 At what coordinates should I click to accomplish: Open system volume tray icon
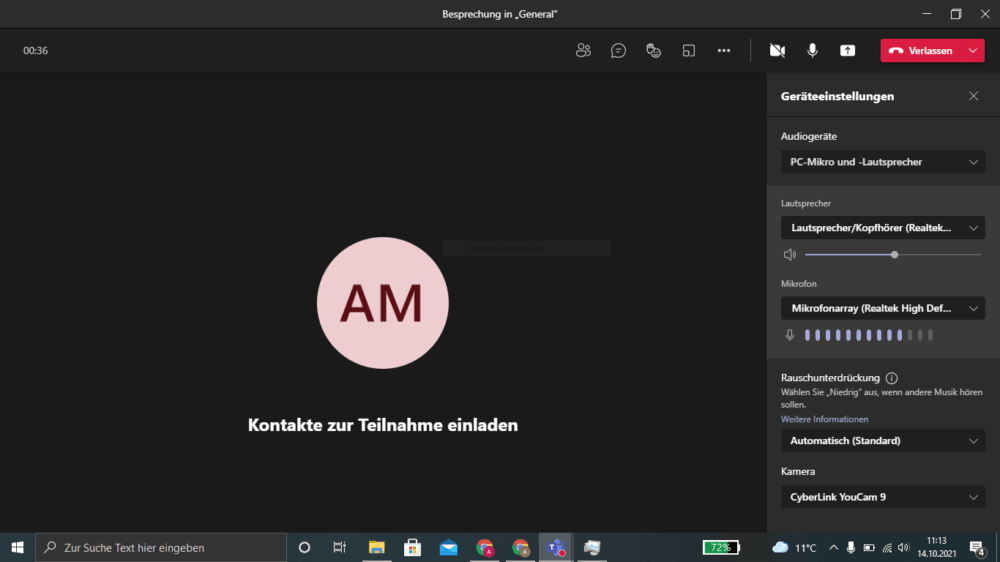click(x=903, y=547)
